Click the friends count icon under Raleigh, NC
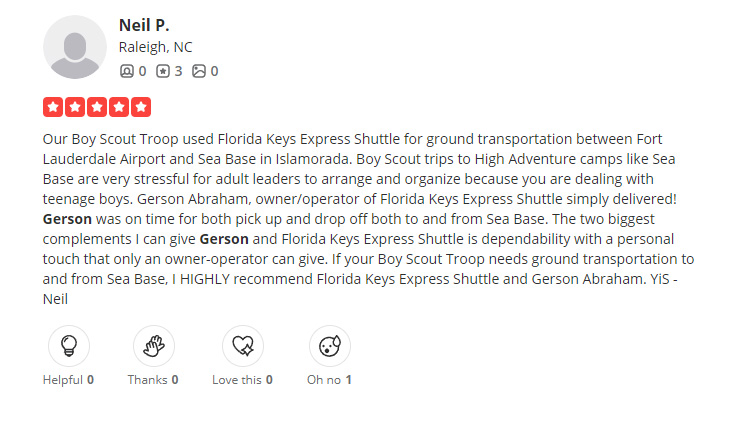The image size is (751, 426). click(x=126, y=71)
